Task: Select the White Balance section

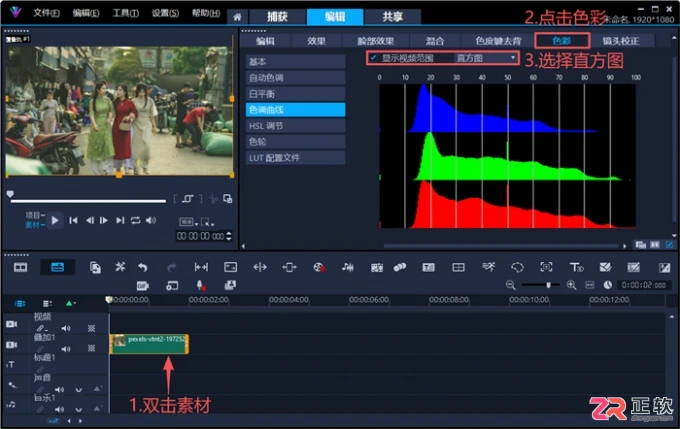Action: 295,94
